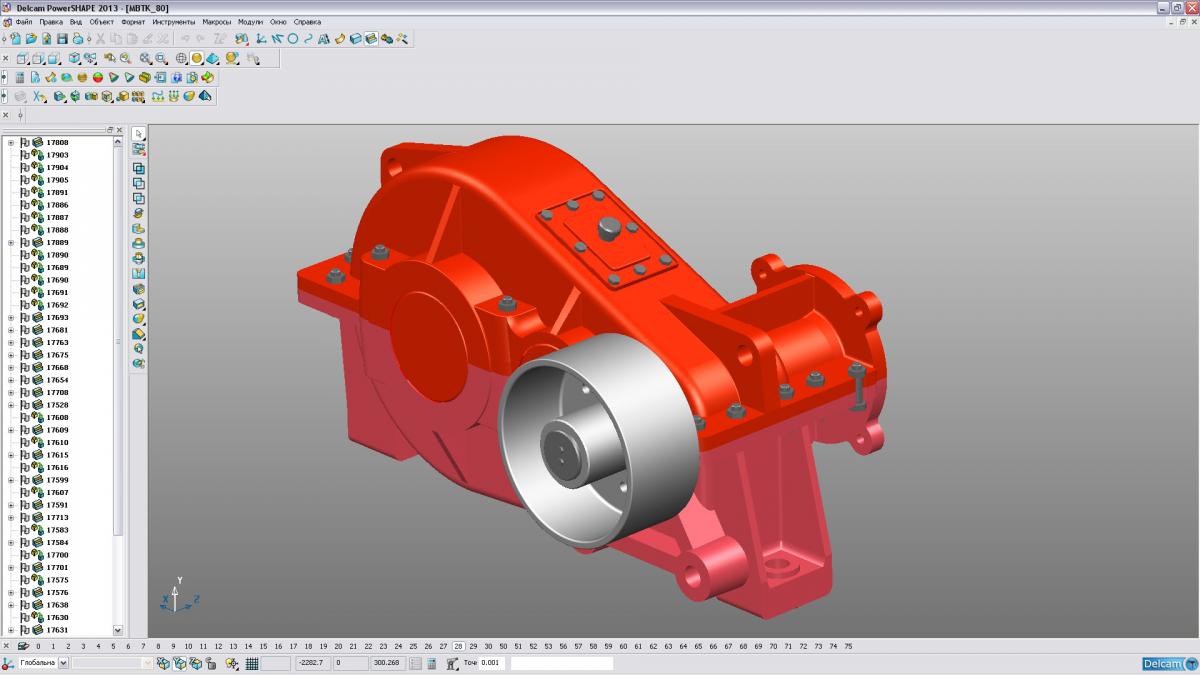Toggle the flag on item 17690
Viewport: 1200px width, 675px height.
[24, 280]
